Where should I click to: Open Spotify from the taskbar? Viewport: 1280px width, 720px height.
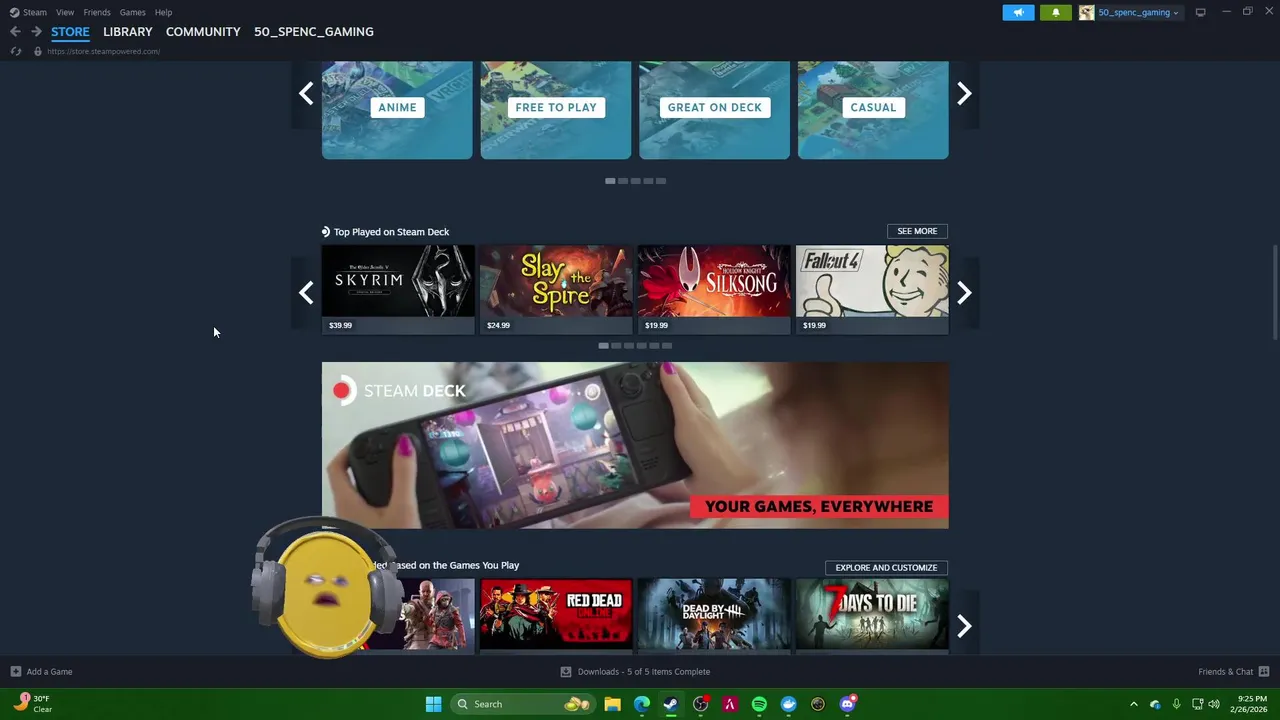coord(759,704)
